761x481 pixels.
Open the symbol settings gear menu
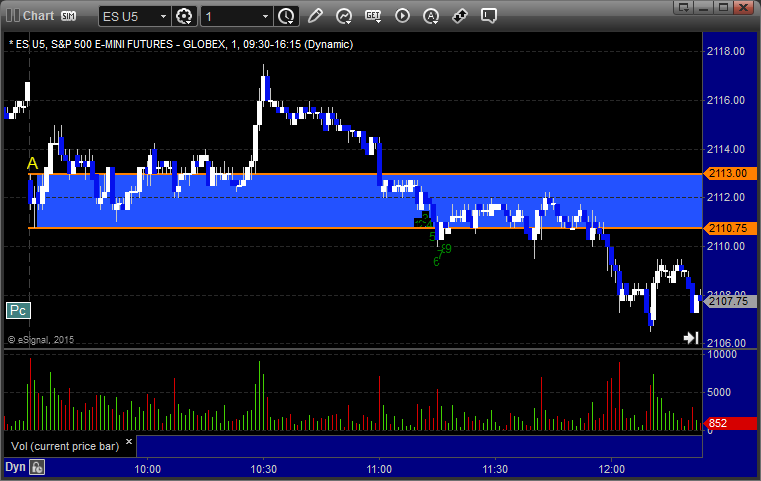(x=184, y=17)
